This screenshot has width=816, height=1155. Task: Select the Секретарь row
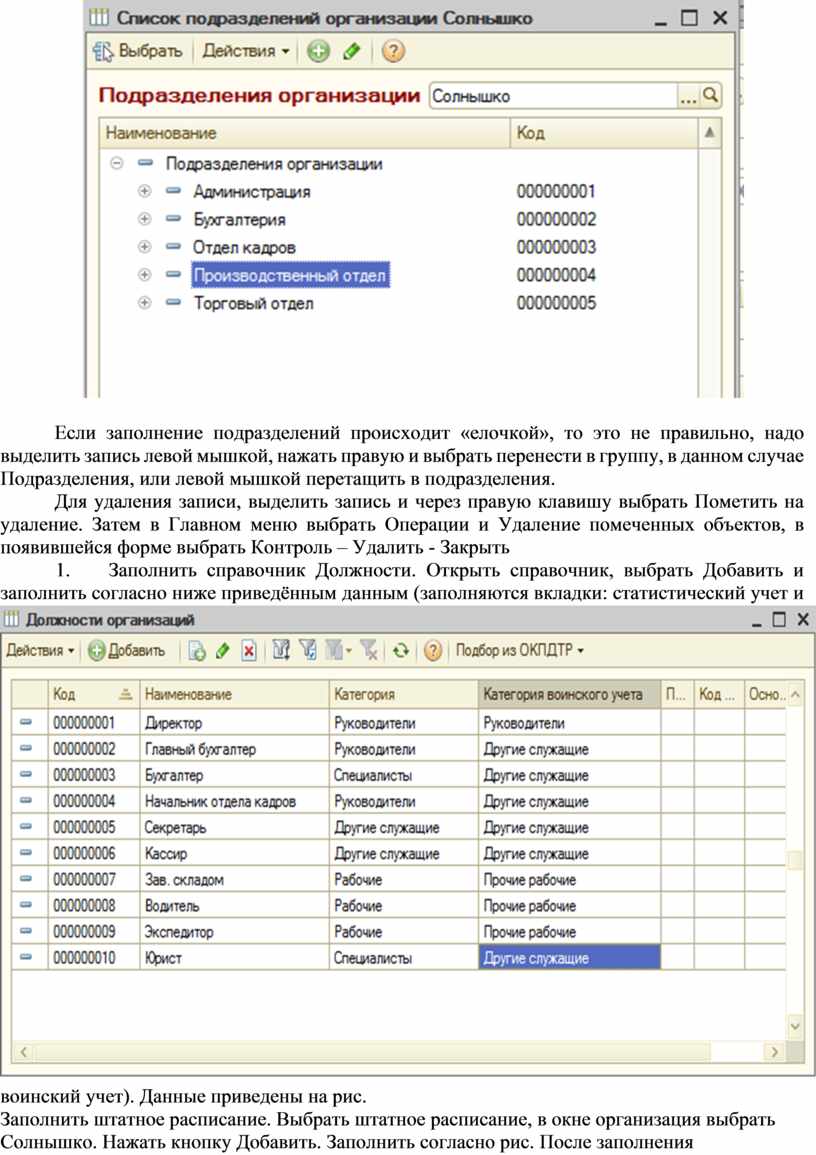click(x=398, y=827)
